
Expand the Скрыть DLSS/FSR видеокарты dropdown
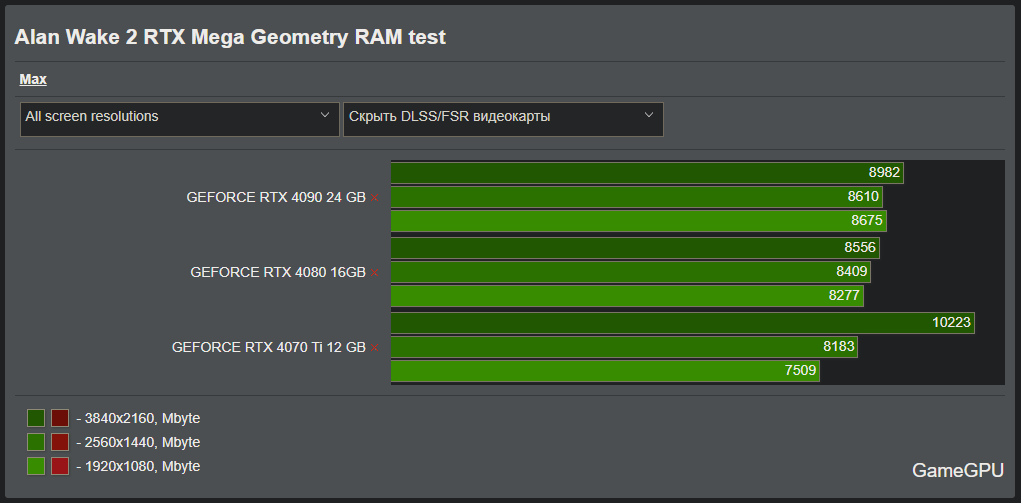502,118
